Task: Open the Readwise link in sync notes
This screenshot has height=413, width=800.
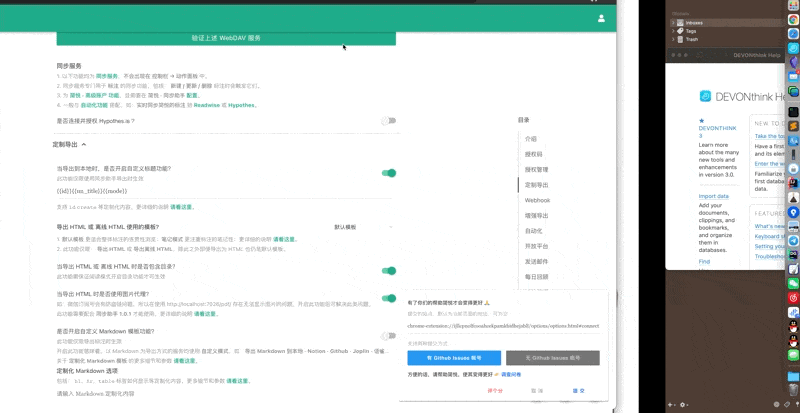Action: pos(208,105)
